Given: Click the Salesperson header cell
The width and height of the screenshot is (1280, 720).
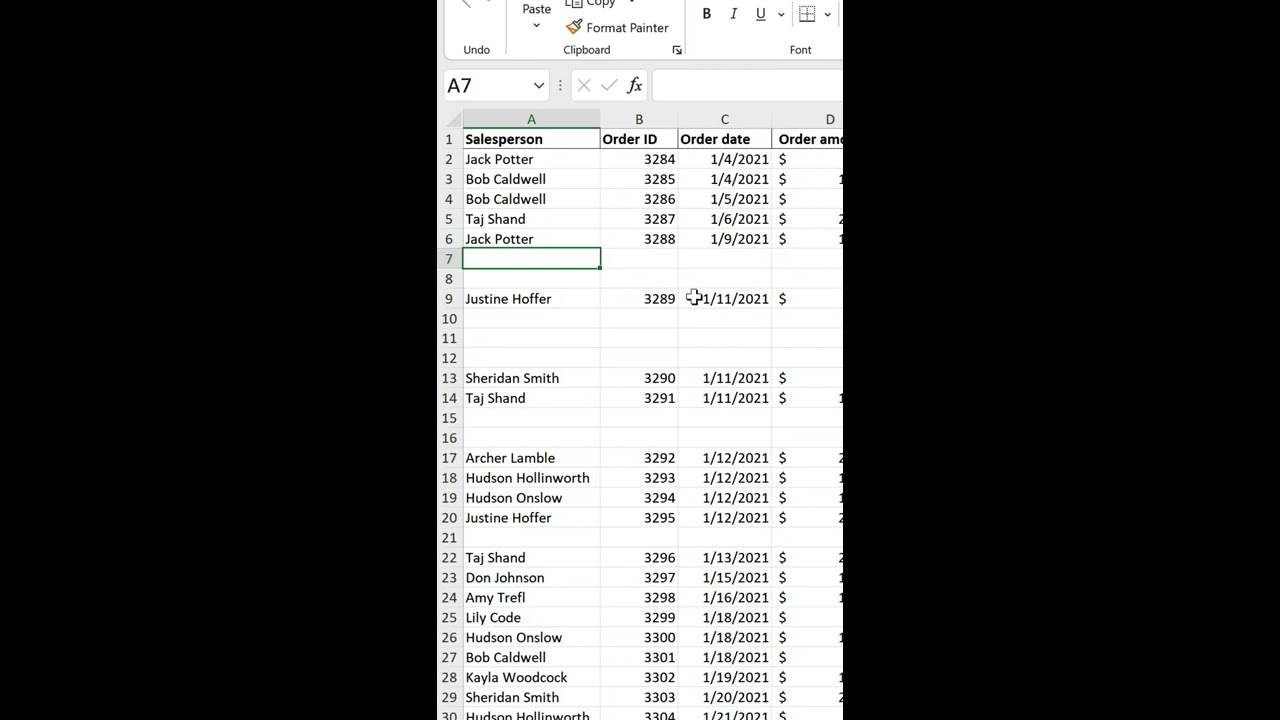Looking at the screenshot, I should click(x=531, y=140).
